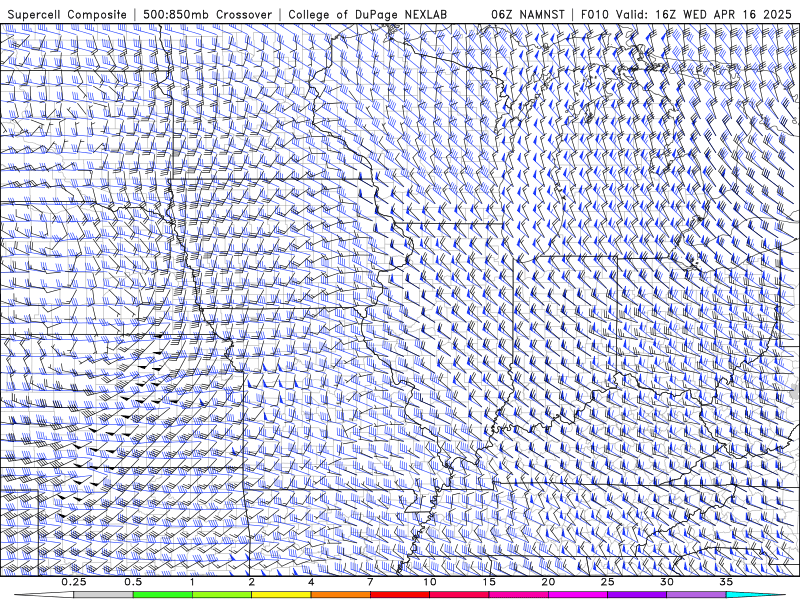Click the '500:850mb Crossover' header label
Image resolution: width=800 pixels, height=600 pixels.
pos(208,14)
